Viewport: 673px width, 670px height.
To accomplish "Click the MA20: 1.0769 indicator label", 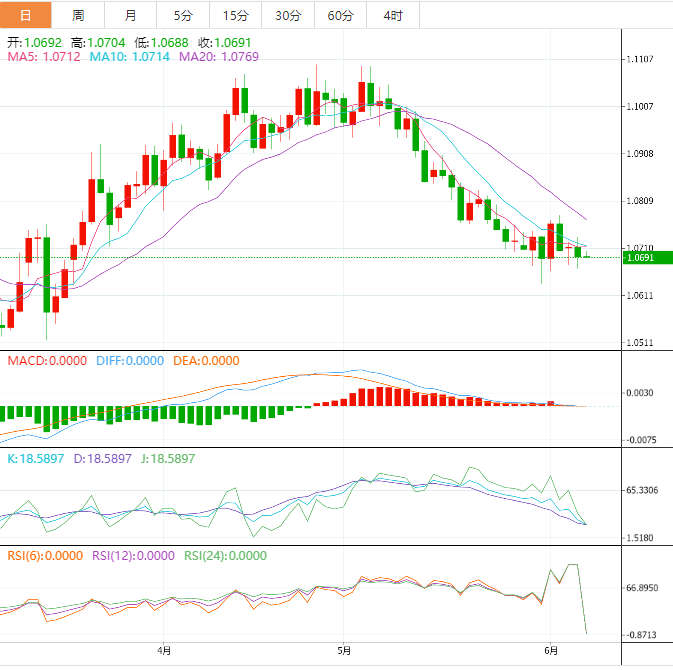I will pyautogui.click(x=218, y=58).
